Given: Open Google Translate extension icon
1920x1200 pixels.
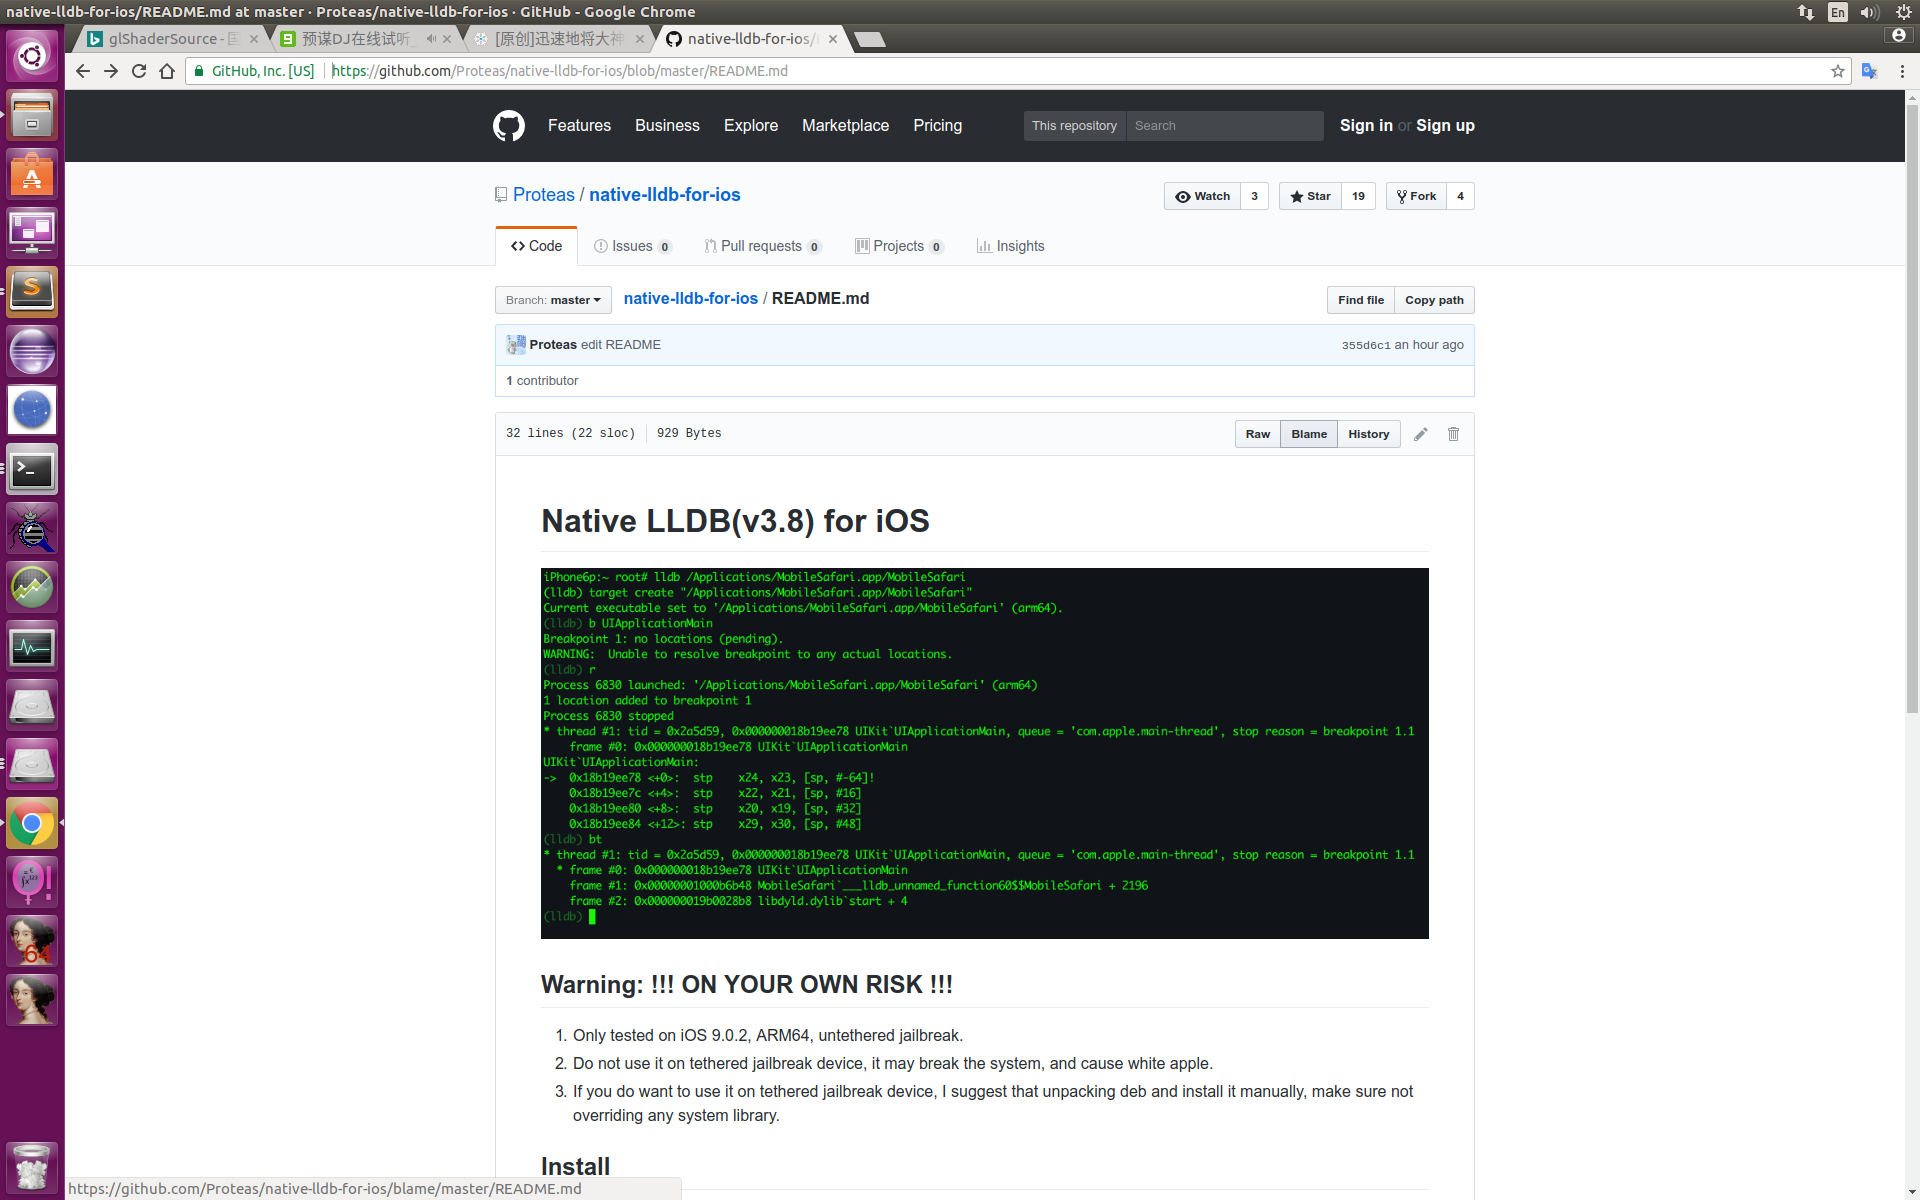Looking at the screenshot, I should pos(1869,71).
